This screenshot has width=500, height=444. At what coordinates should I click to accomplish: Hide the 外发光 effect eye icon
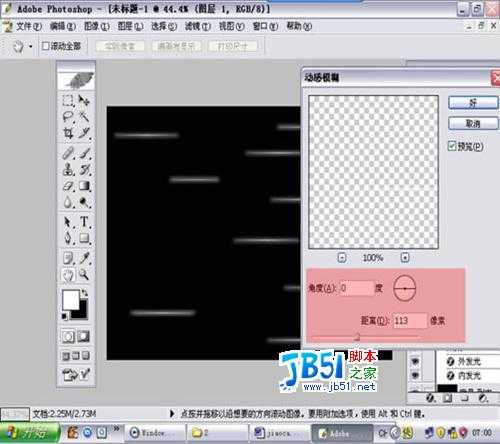pyautogui.click(x=415, y=361)
